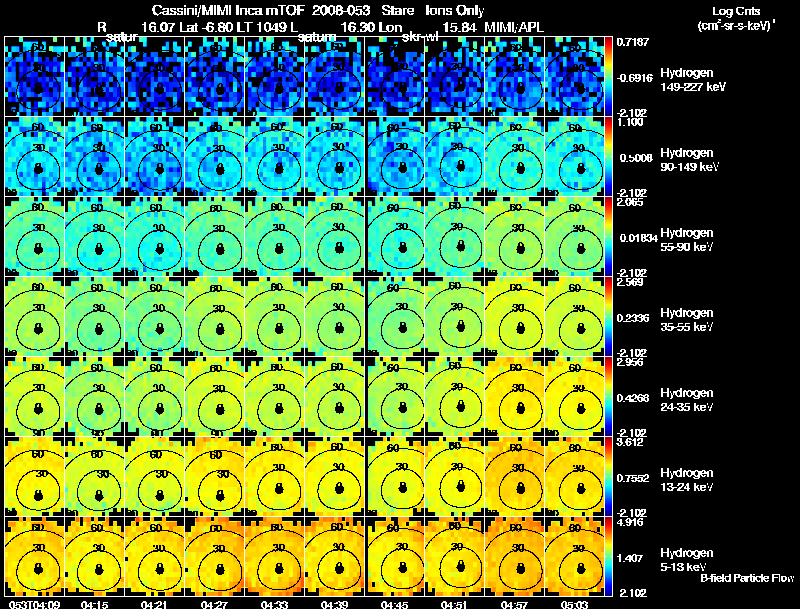Click the 'Stare' word in the title
Screen dimensions: 800x609
tap(397, 10)
